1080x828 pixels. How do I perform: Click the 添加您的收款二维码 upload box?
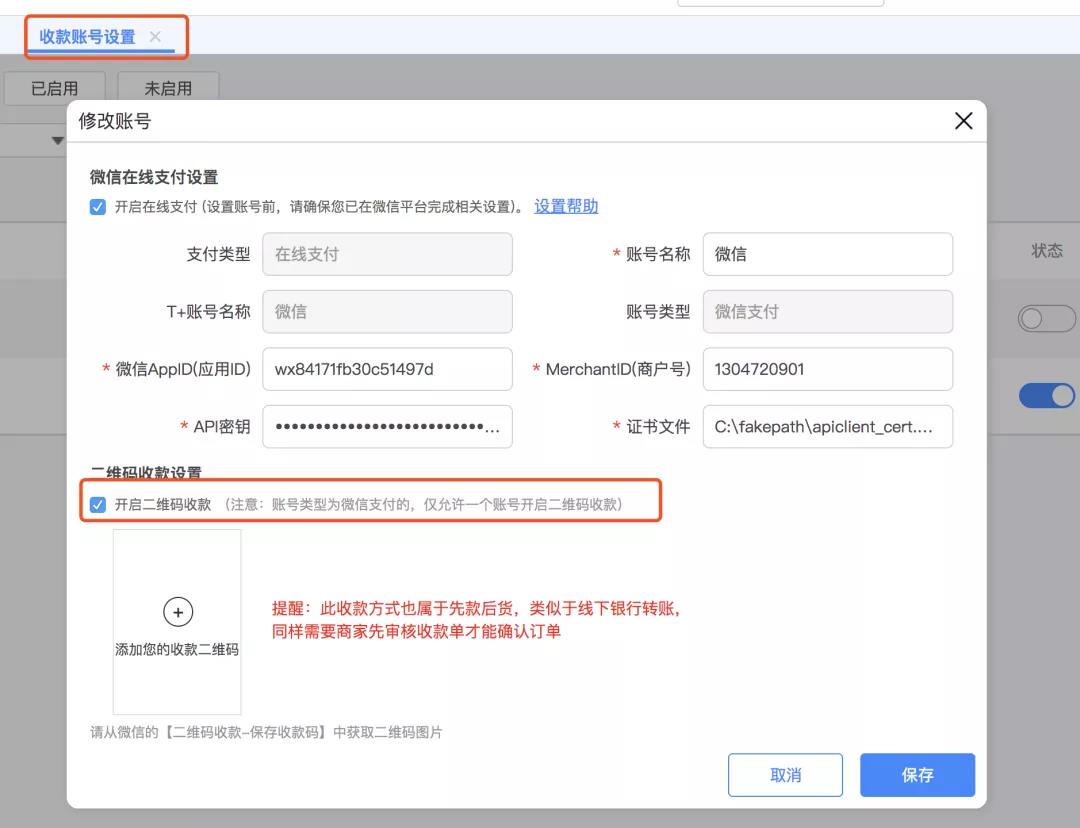(177, 622)
